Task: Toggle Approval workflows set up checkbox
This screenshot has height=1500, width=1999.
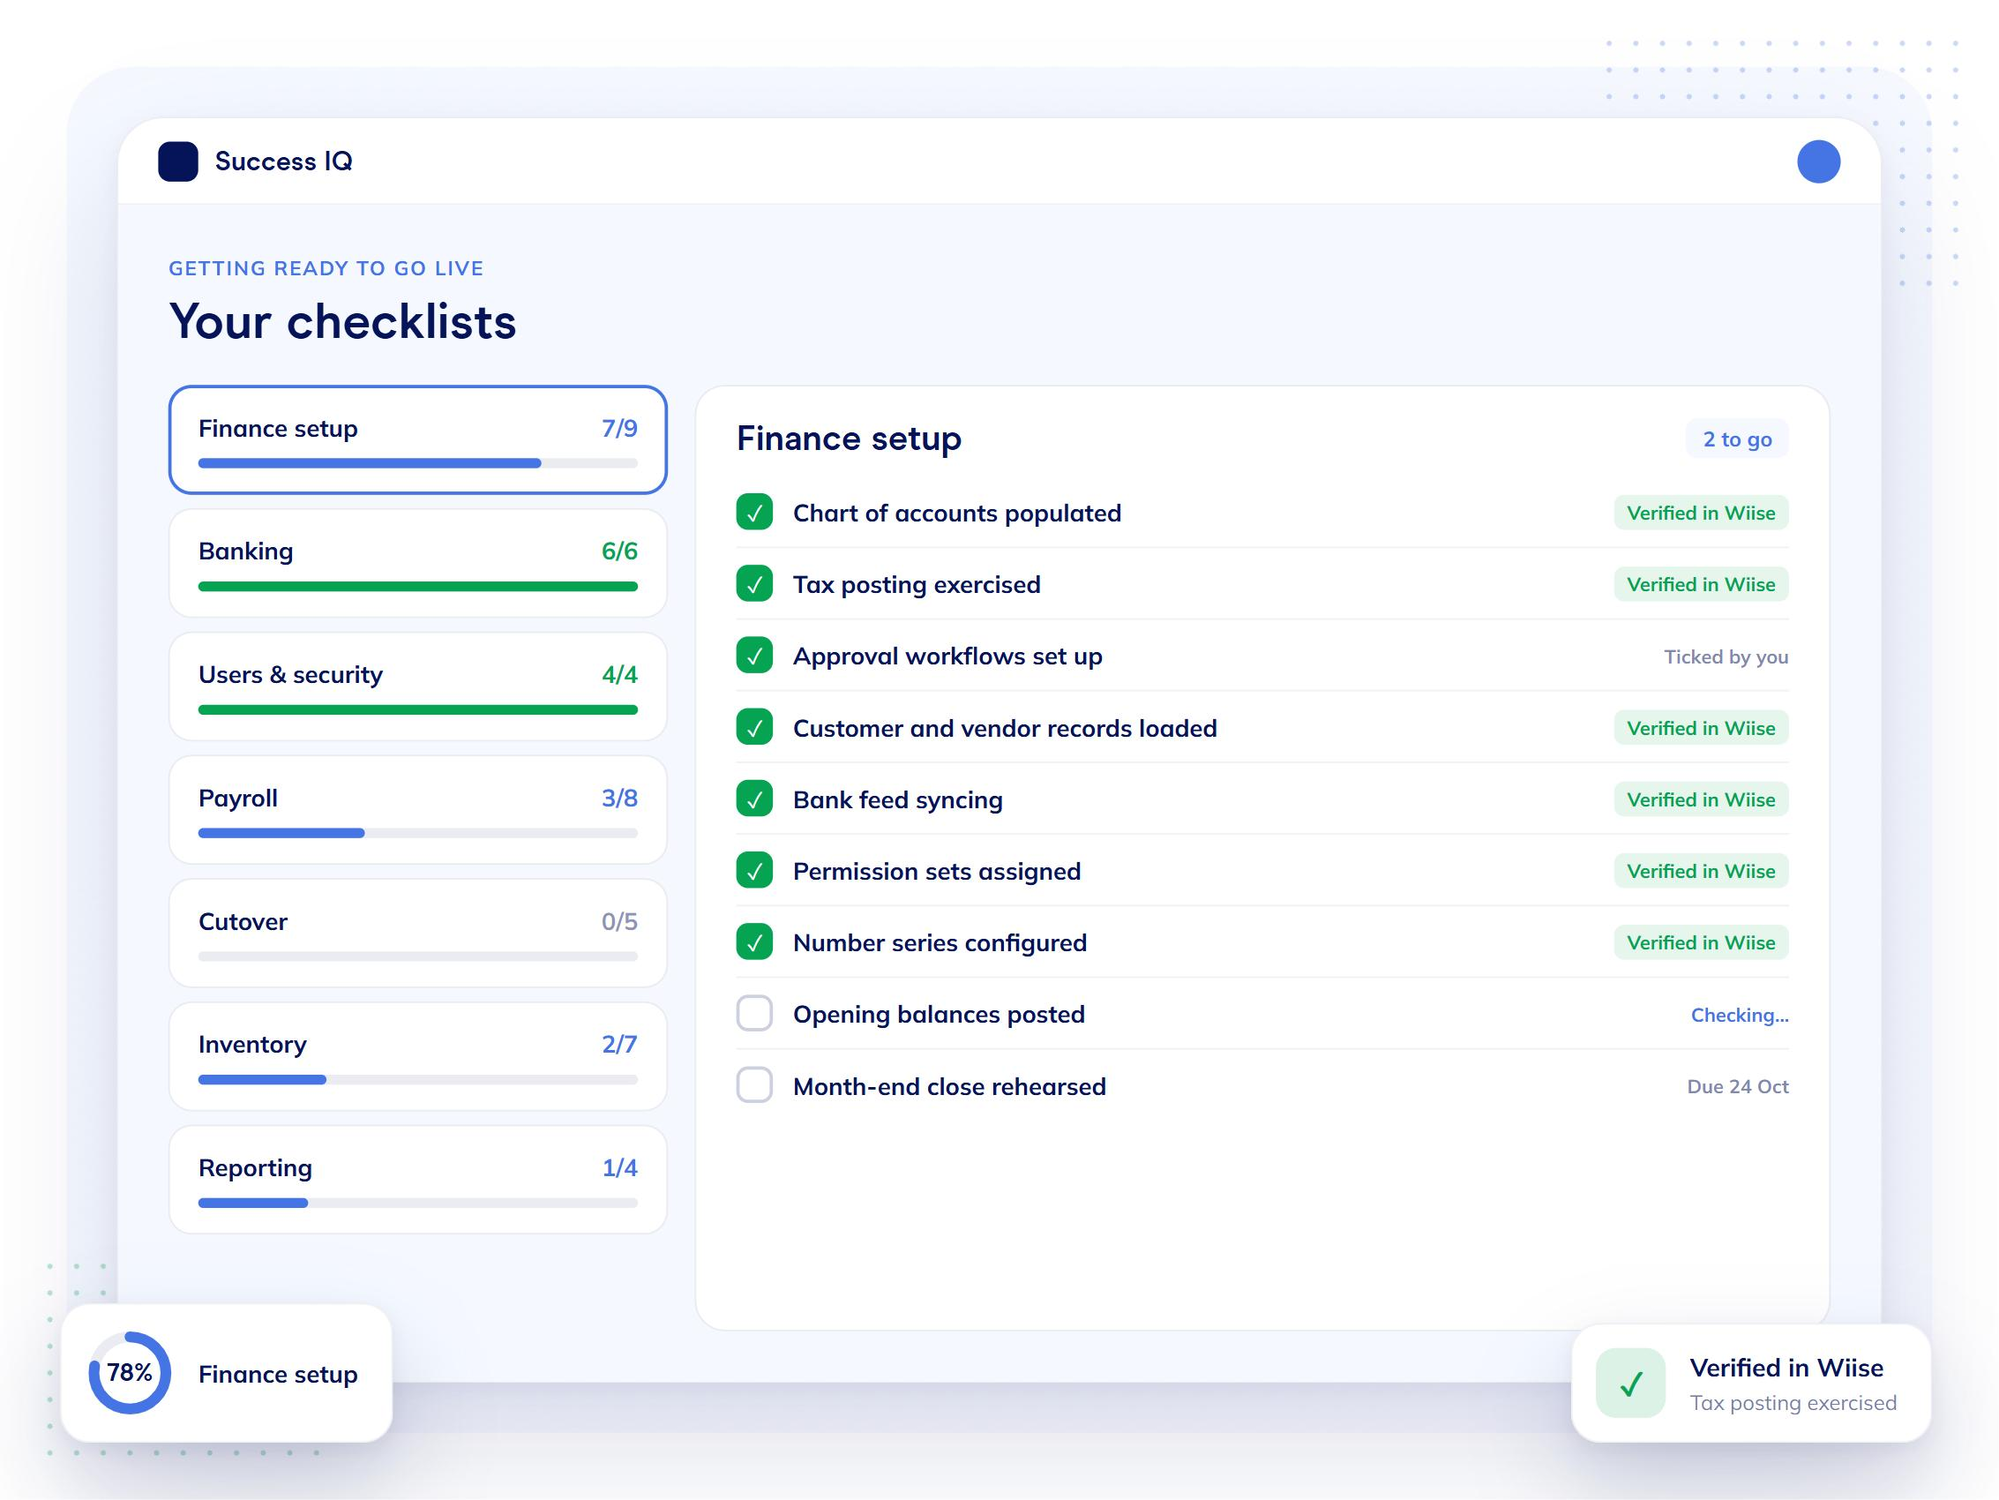Action: tap(754, 656)
